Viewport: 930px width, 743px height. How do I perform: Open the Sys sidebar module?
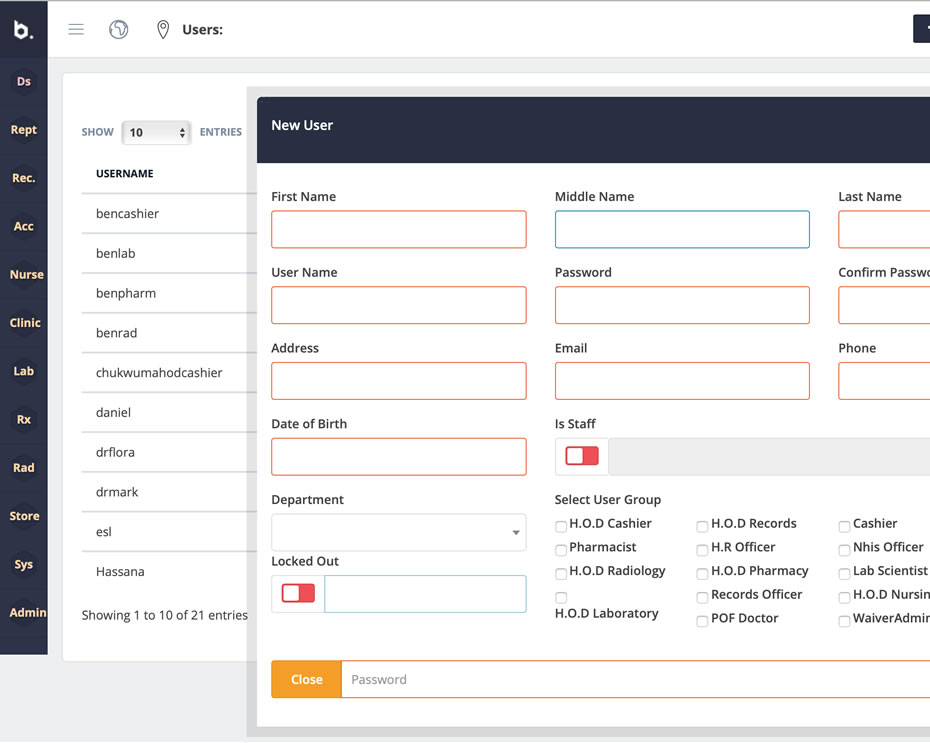tap(24, 564)
